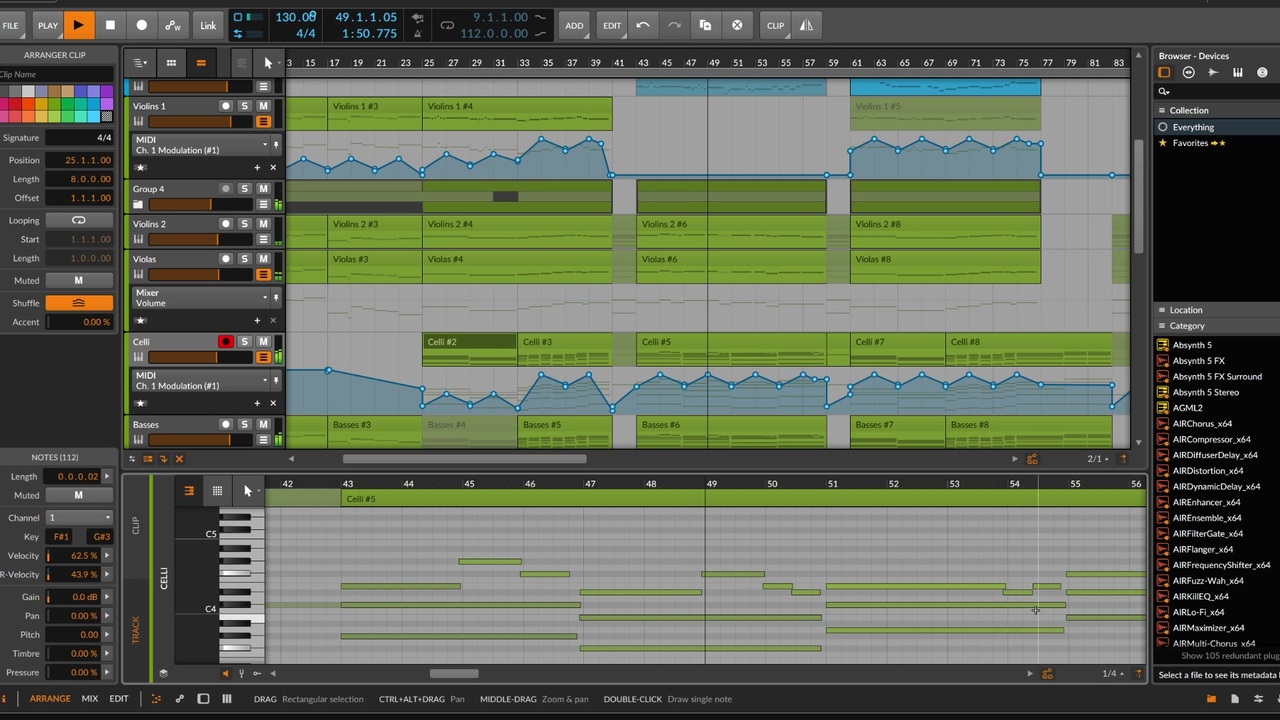Viewport: 1280px width, 720px height.
Task: Click the Undo arrow icon
Action: point(642,25)
